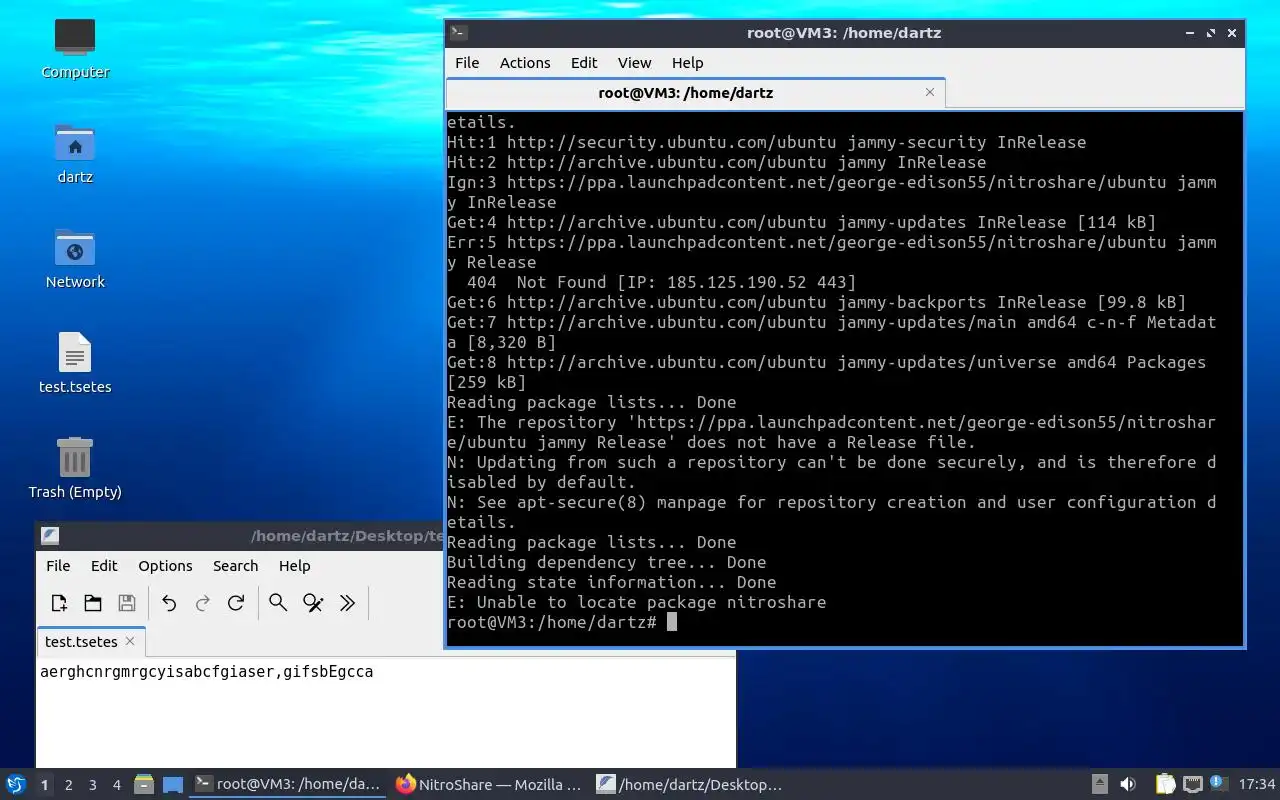Click the terminal icon in terminal title bar
Screen dimensions: 1280x800
tap(458, 33)
